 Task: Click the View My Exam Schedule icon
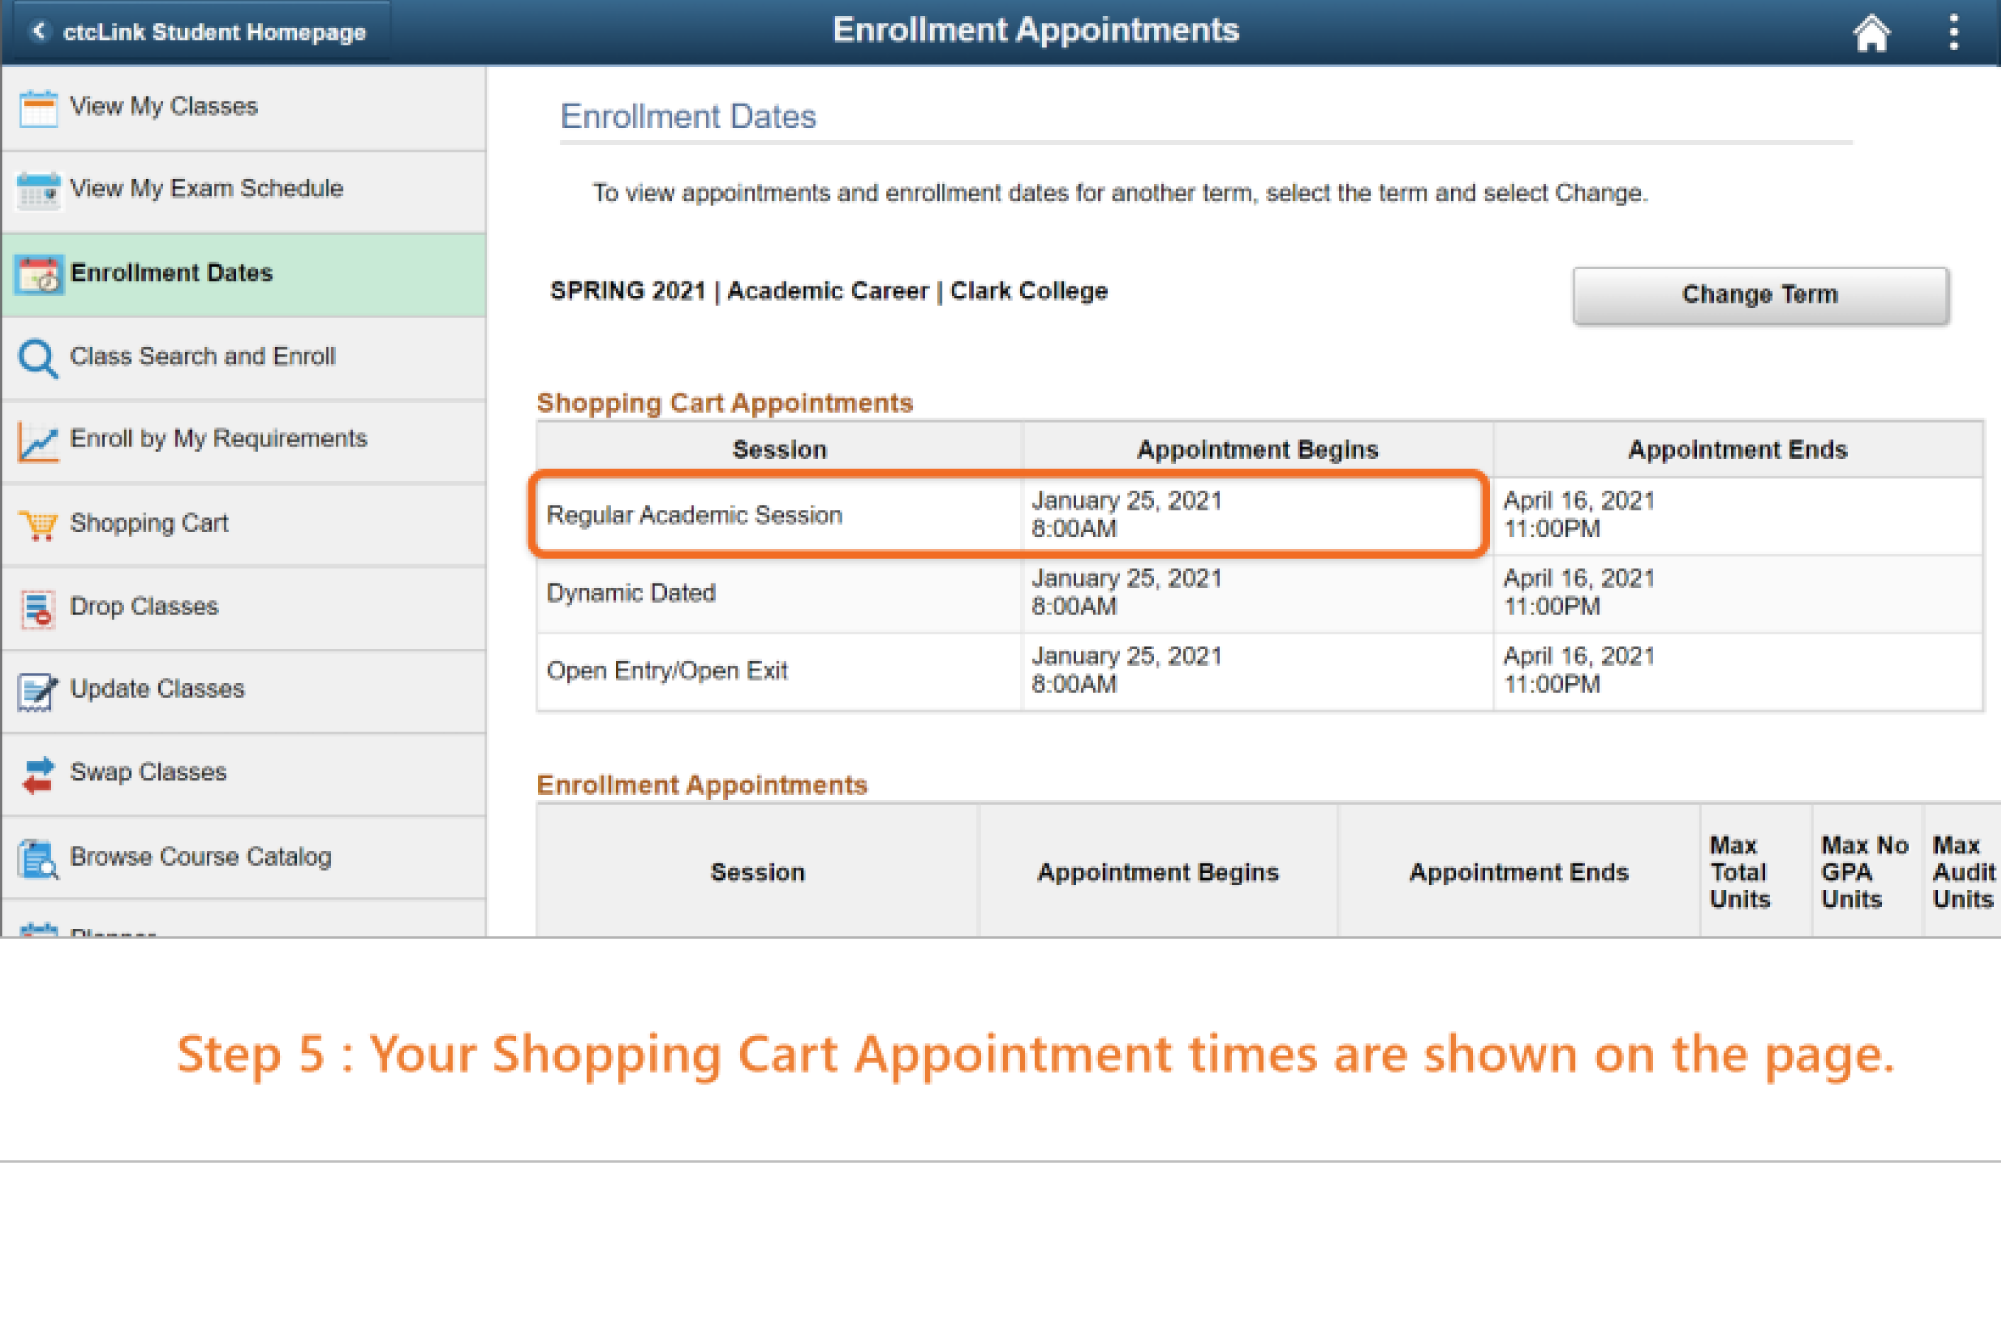click(38, 190)
